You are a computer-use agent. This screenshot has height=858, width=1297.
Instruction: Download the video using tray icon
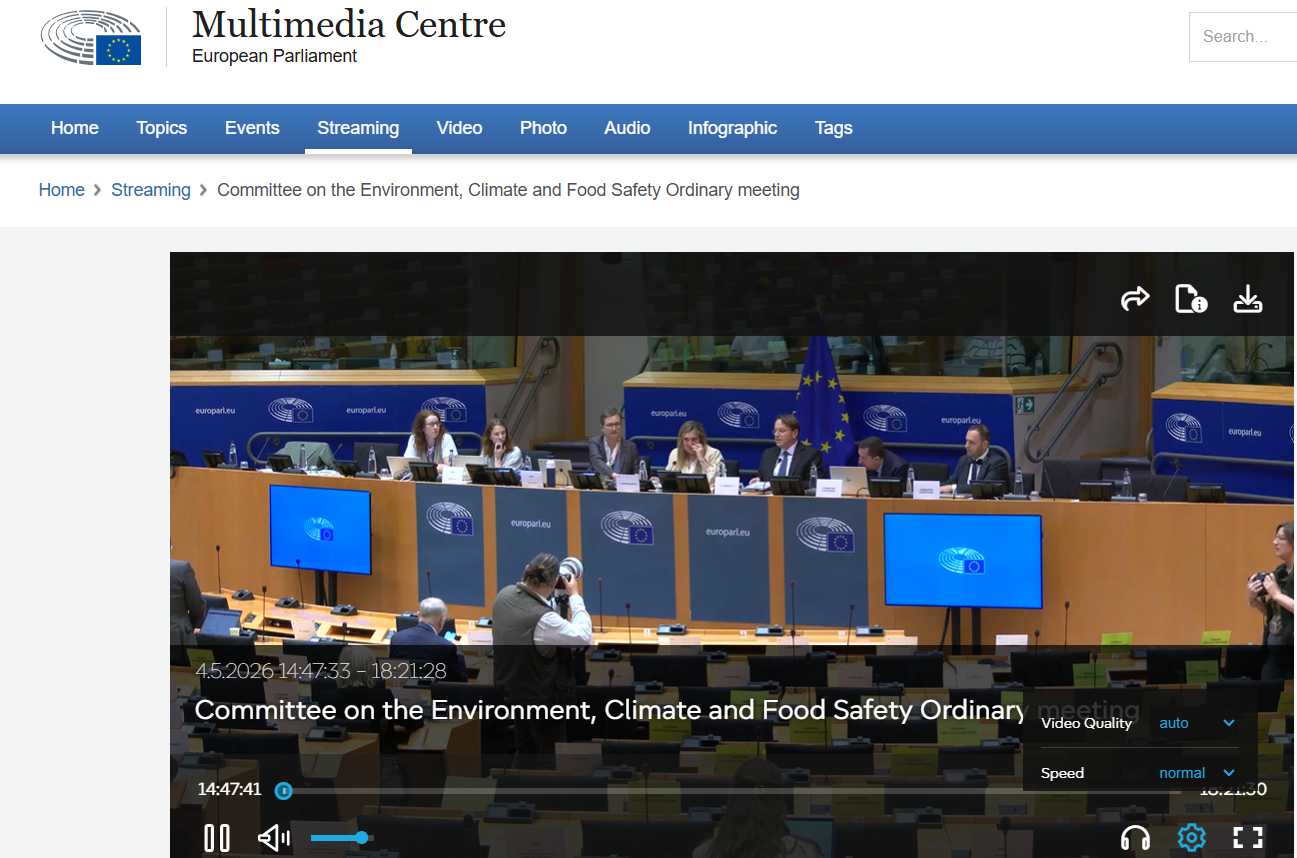click(x=1248, y=298)
